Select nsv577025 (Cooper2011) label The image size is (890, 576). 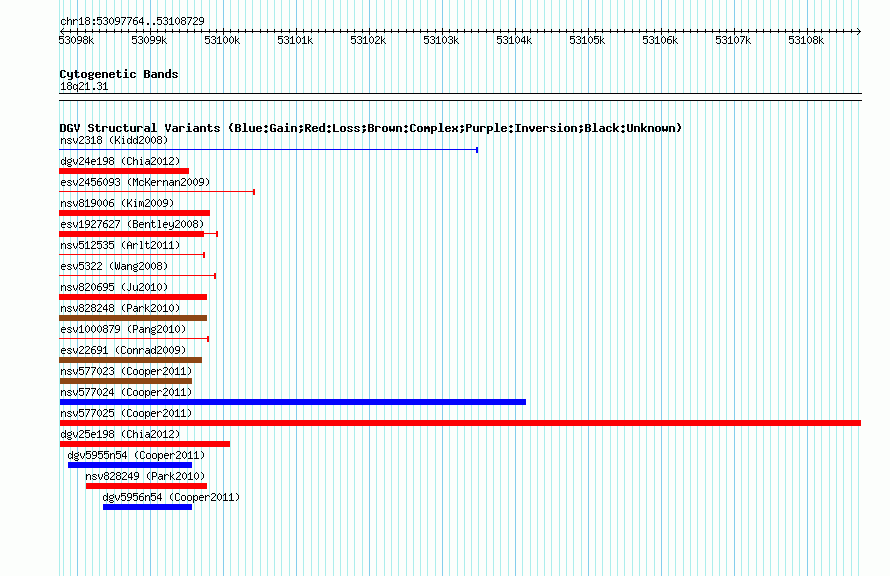[x=126, y=413]
